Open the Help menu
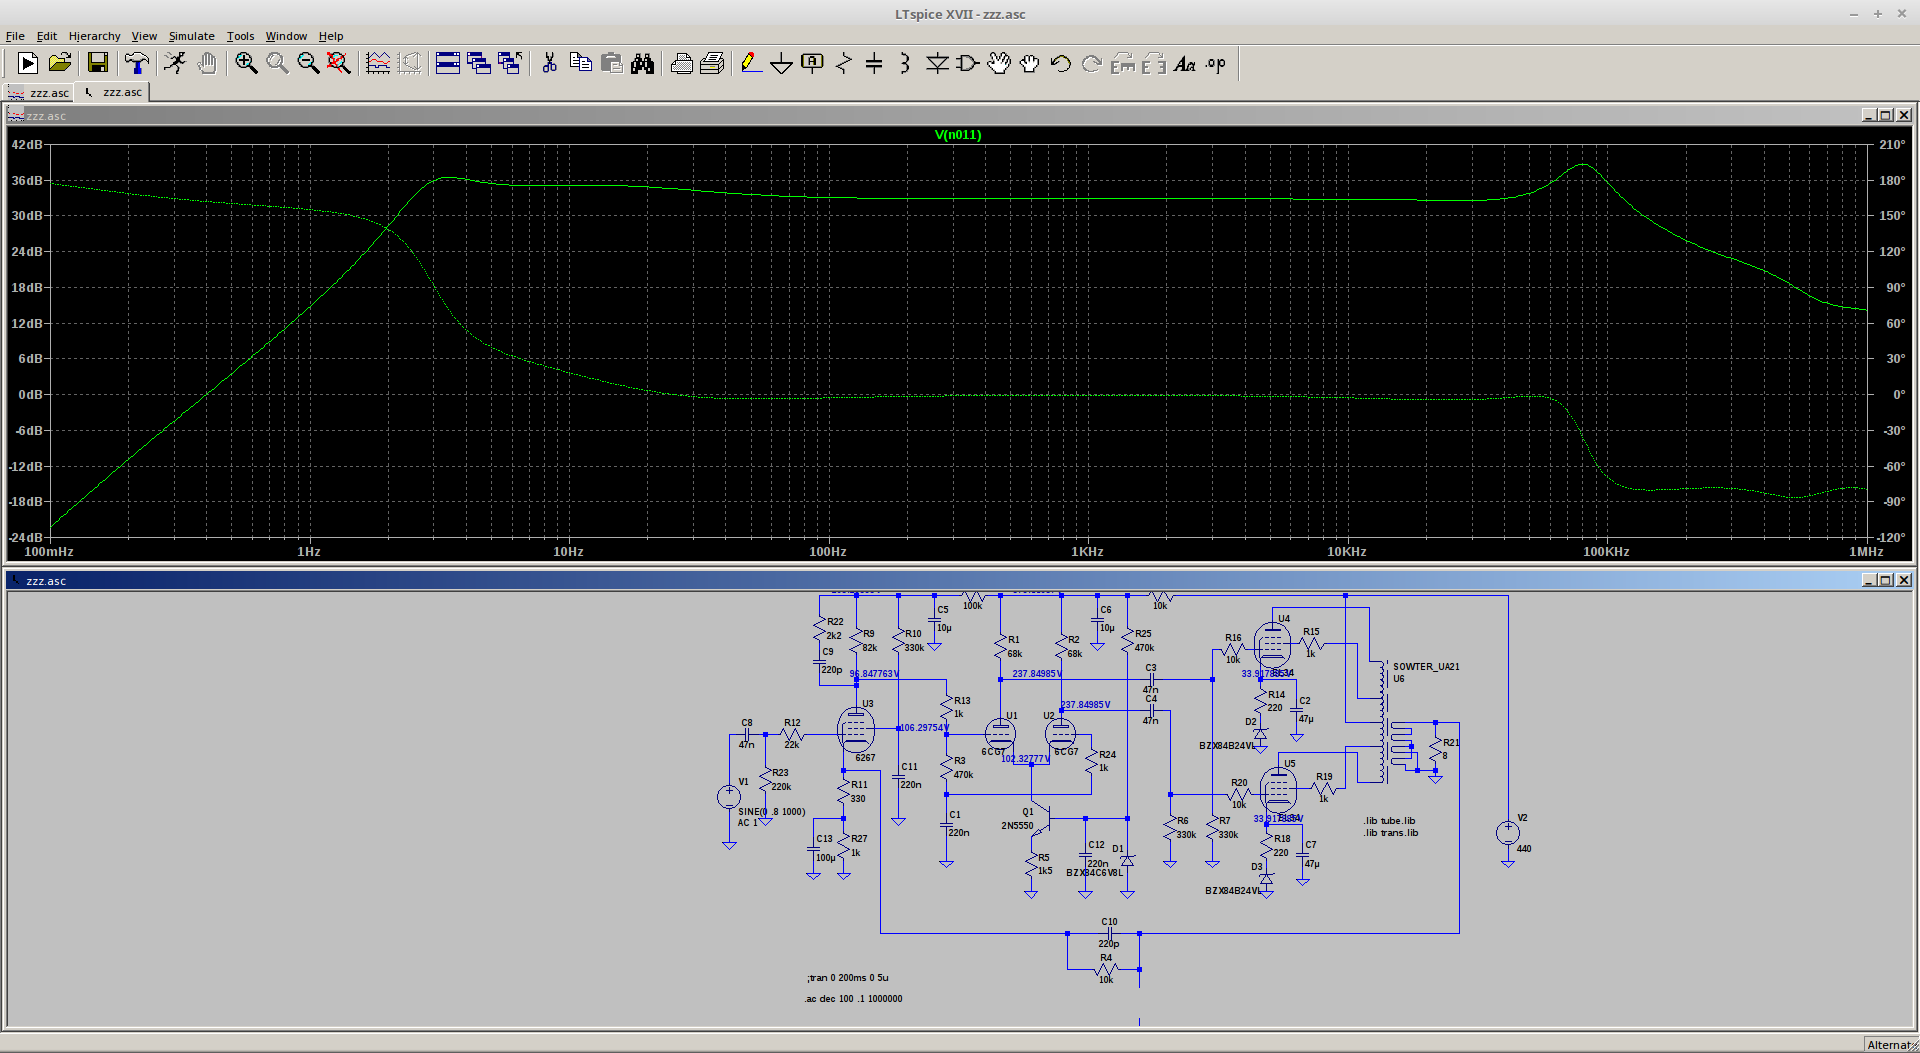 (331, 36)
